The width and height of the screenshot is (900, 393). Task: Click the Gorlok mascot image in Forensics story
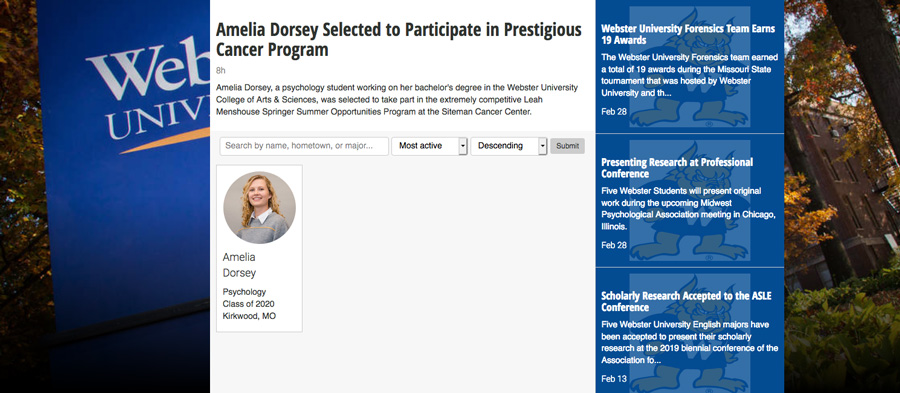tap(689, 67)
